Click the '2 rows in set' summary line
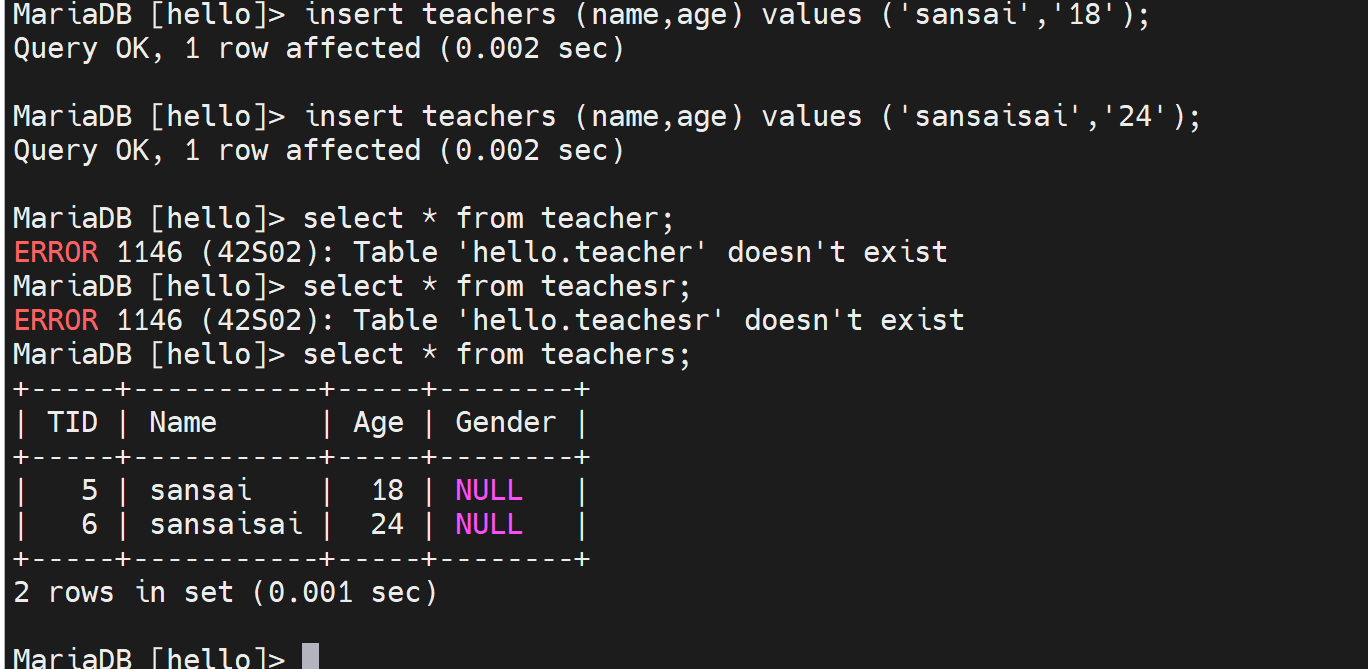Viewport: 1368px width, 669px height. pyautogui.click(x=226, y=593)
